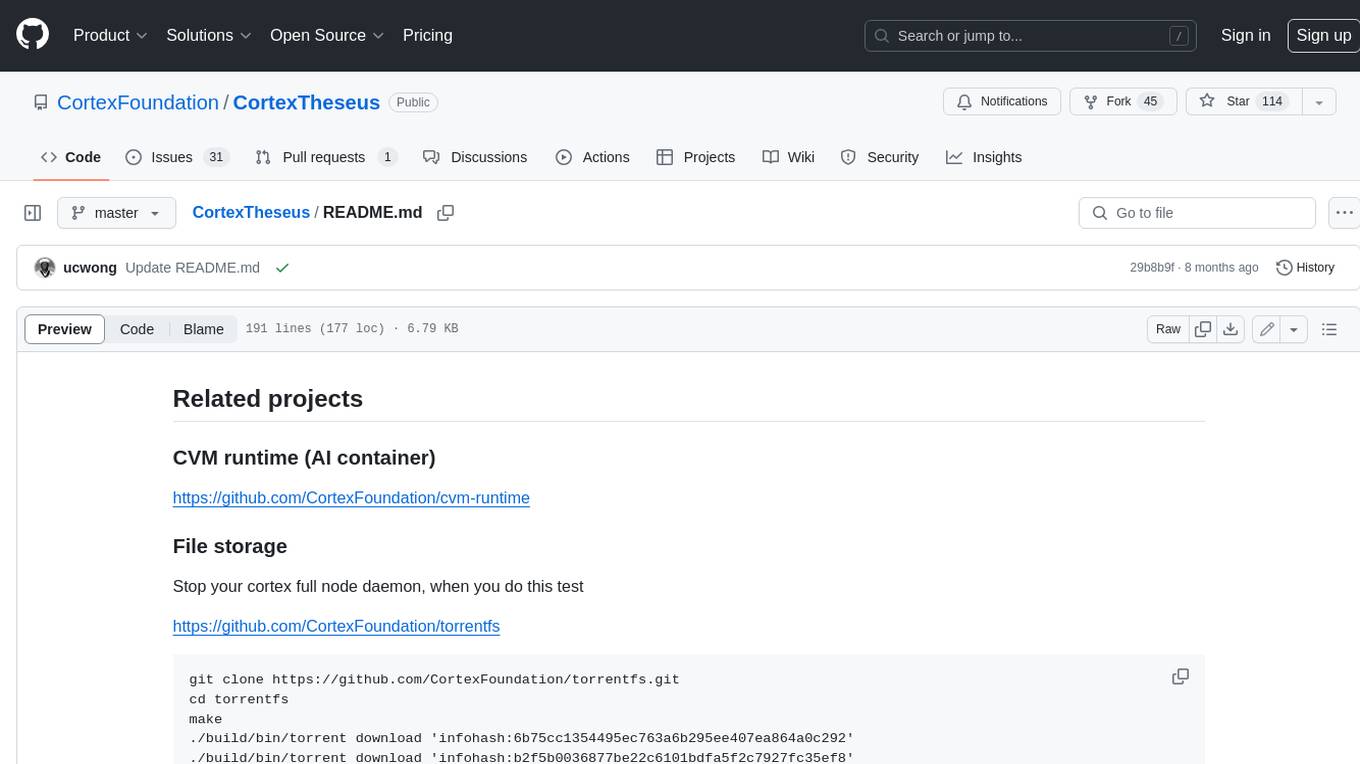The width and height of the screenshot is (1360, 764).
Task: Open the Wiki tab
Action: point(788,157)
